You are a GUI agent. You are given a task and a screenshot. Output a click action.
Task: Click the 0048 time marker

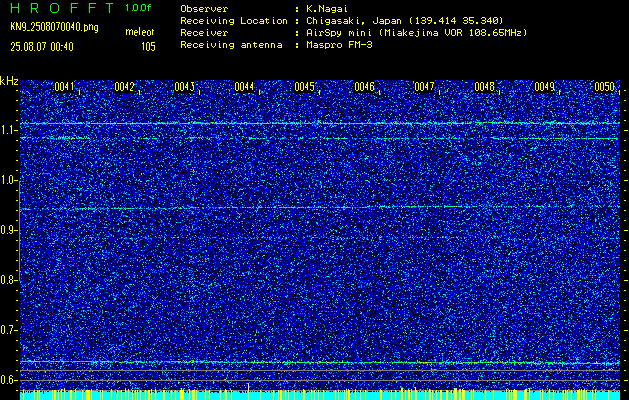485,87
